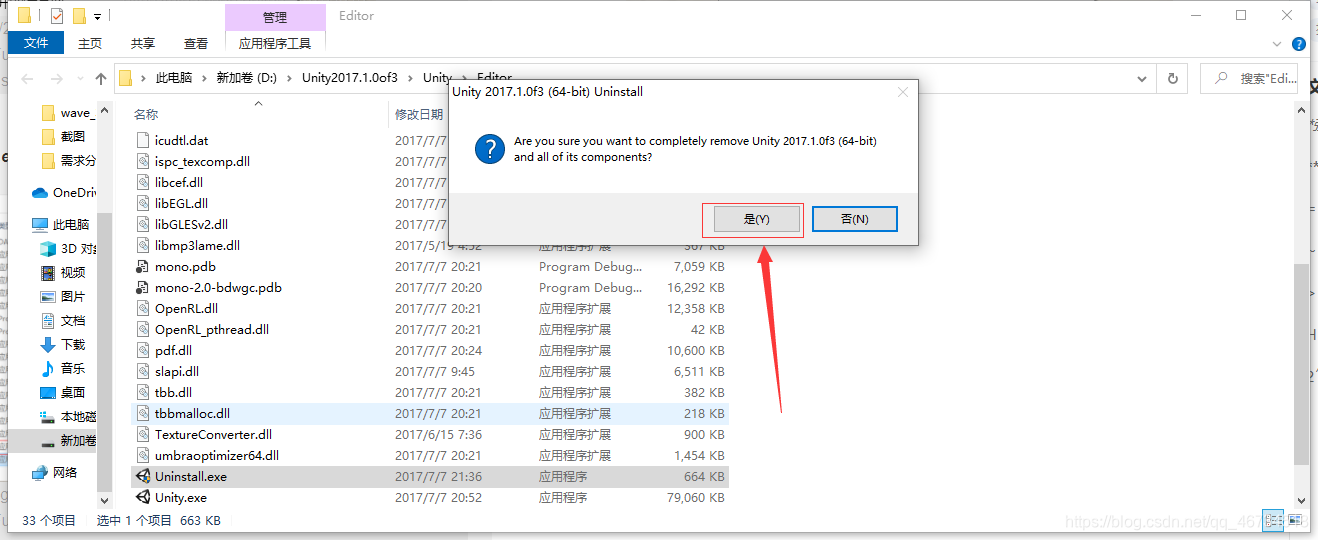This screenshot has width=1318, height=540.
Task: Open the recent locations dropdown
Action: coord(82,79)
